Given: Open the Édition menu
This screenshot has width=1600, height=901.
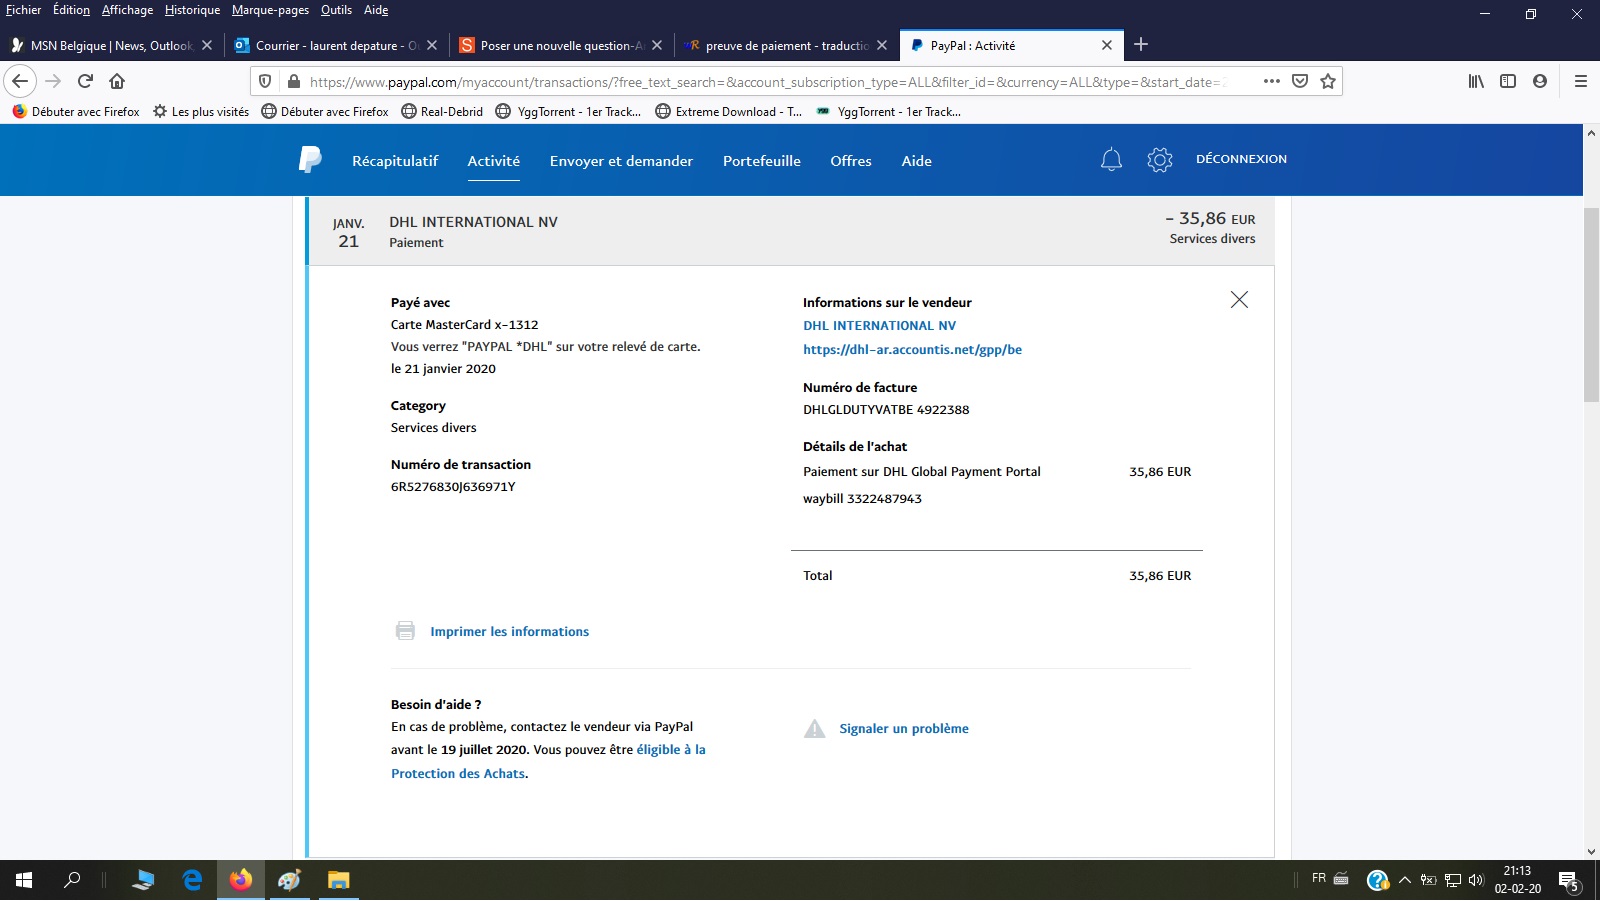Looking at the screenshot, I should [x=71, y=10].
